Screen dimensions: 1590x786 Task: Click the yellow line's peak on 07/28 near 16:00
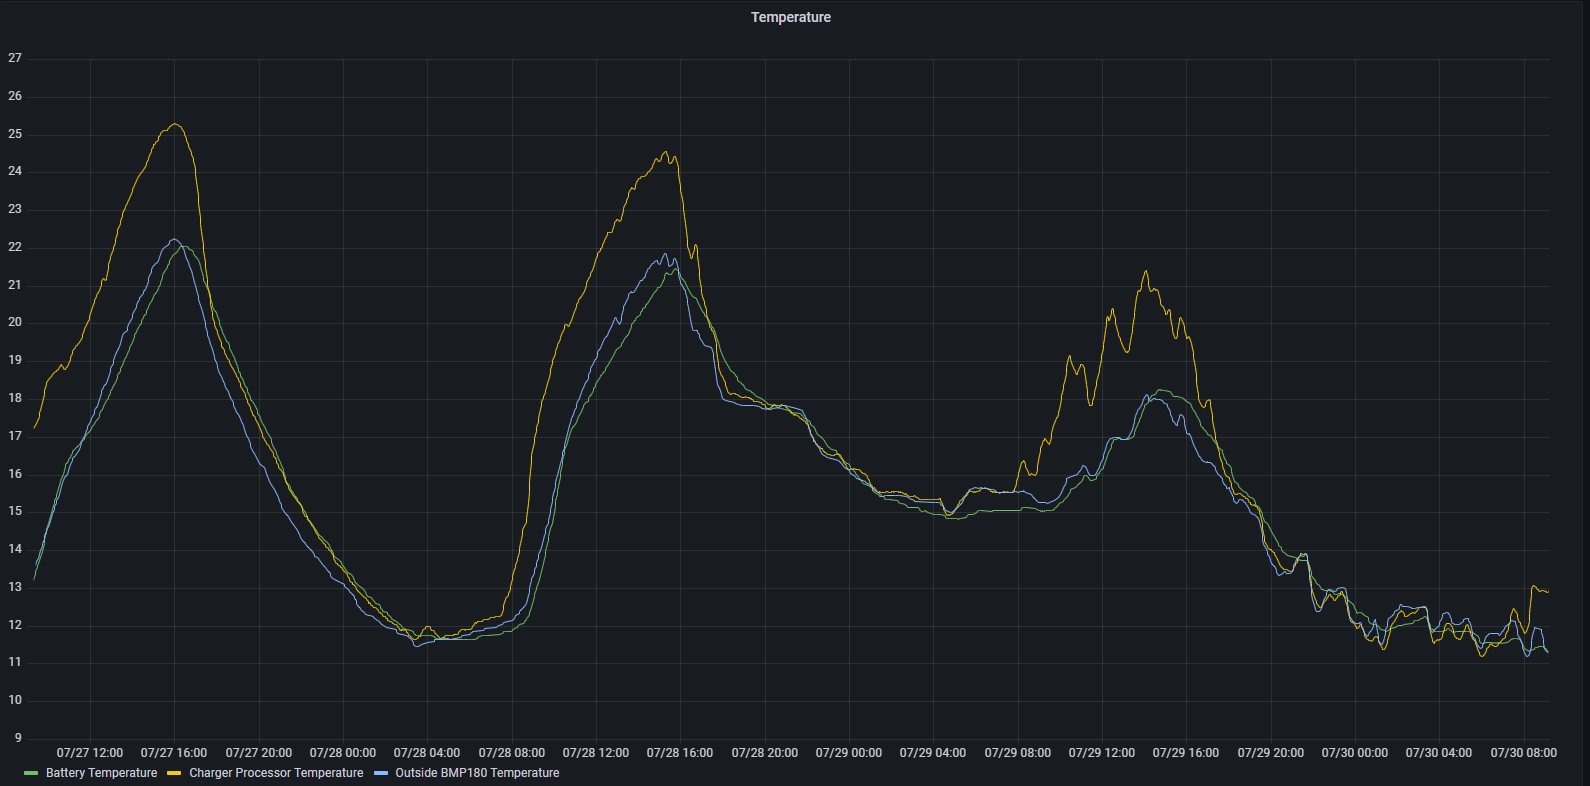tap(666, 152)
